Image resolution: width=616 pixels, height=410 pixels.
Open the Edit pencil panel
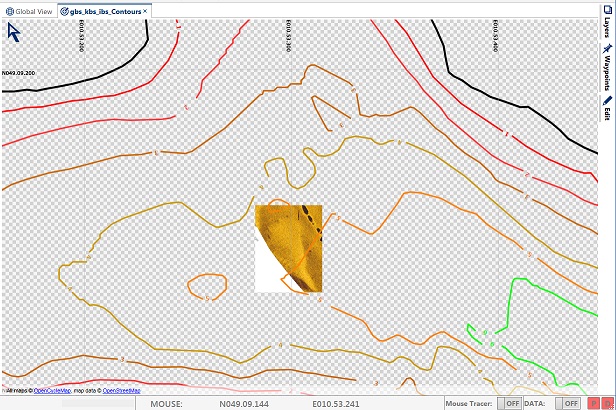pos(606,108)
